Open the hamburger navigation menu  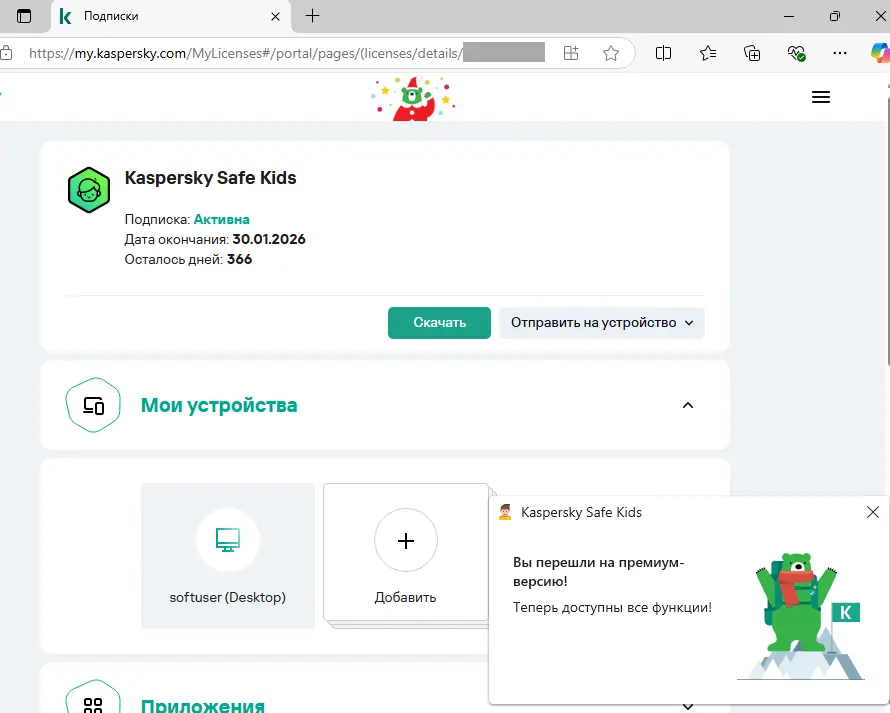pyautogui.click(x=821, y=97)
